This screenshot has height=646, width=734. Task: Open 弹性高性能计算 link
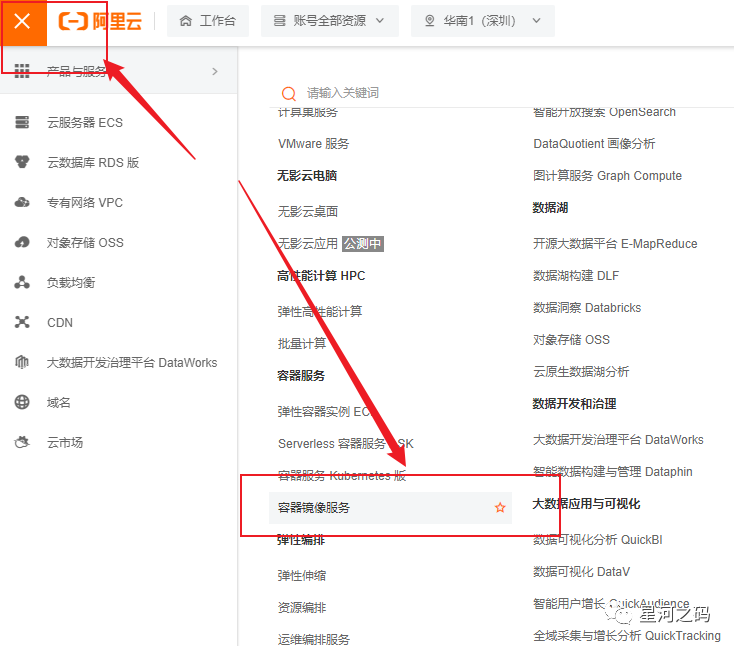point(320,311)
